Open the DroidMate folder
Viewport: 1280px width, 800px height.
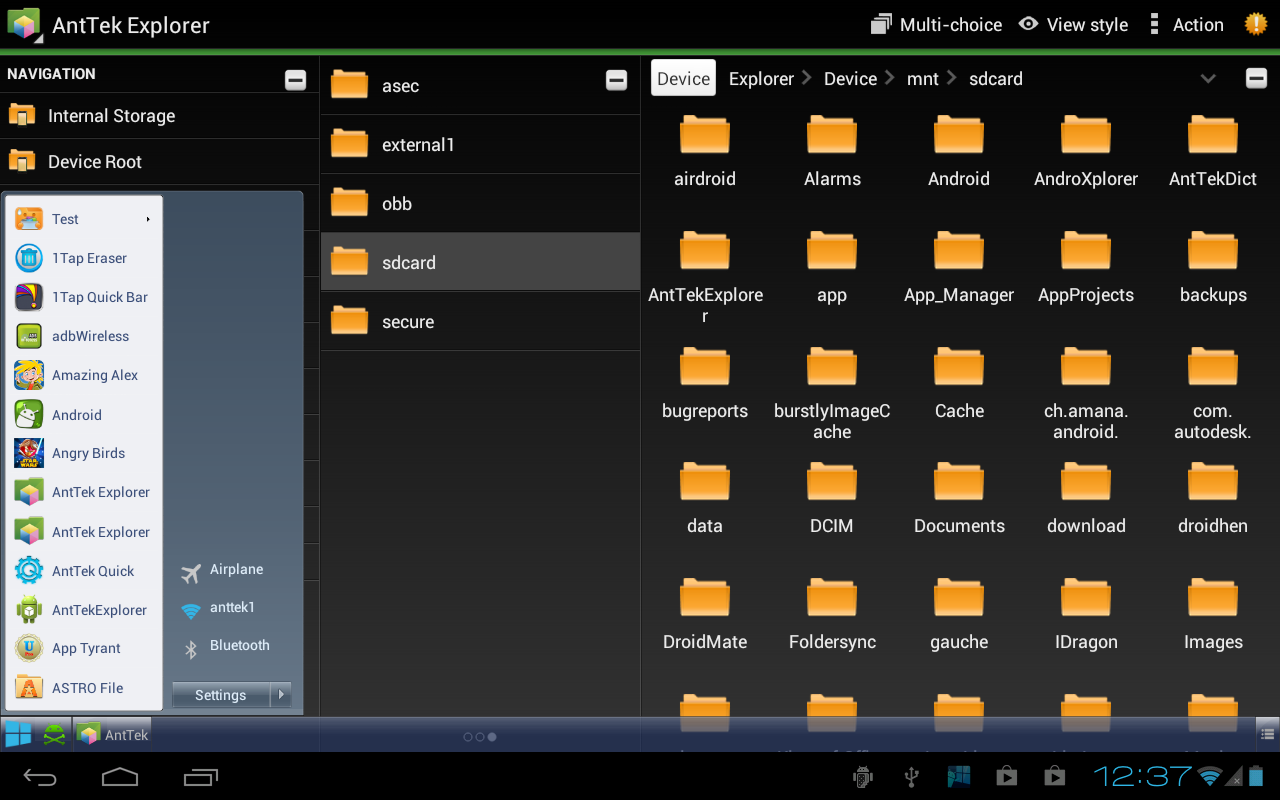[x=705, y=613]
